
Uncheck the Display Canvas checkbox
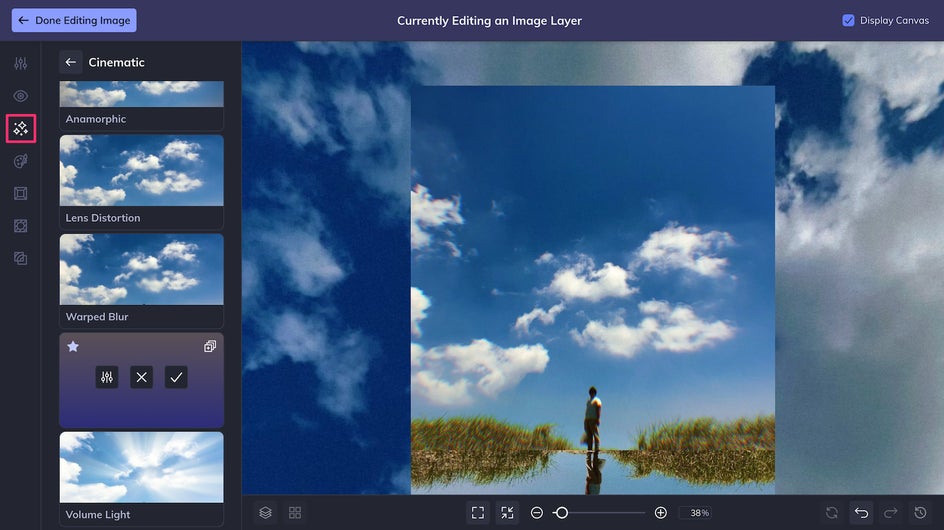coord(848,20)
